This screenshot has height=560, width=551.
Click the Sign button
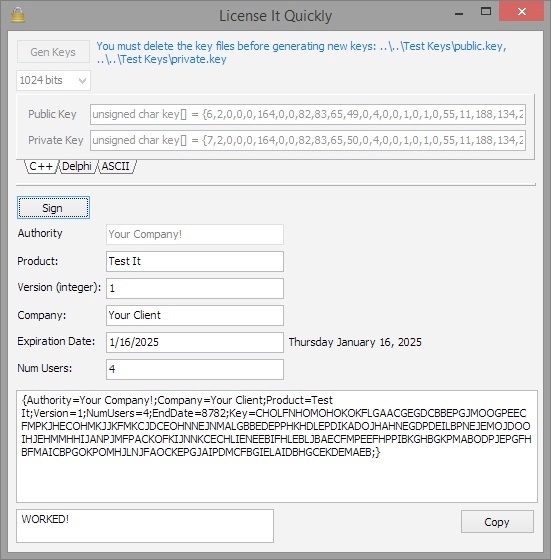53,208
